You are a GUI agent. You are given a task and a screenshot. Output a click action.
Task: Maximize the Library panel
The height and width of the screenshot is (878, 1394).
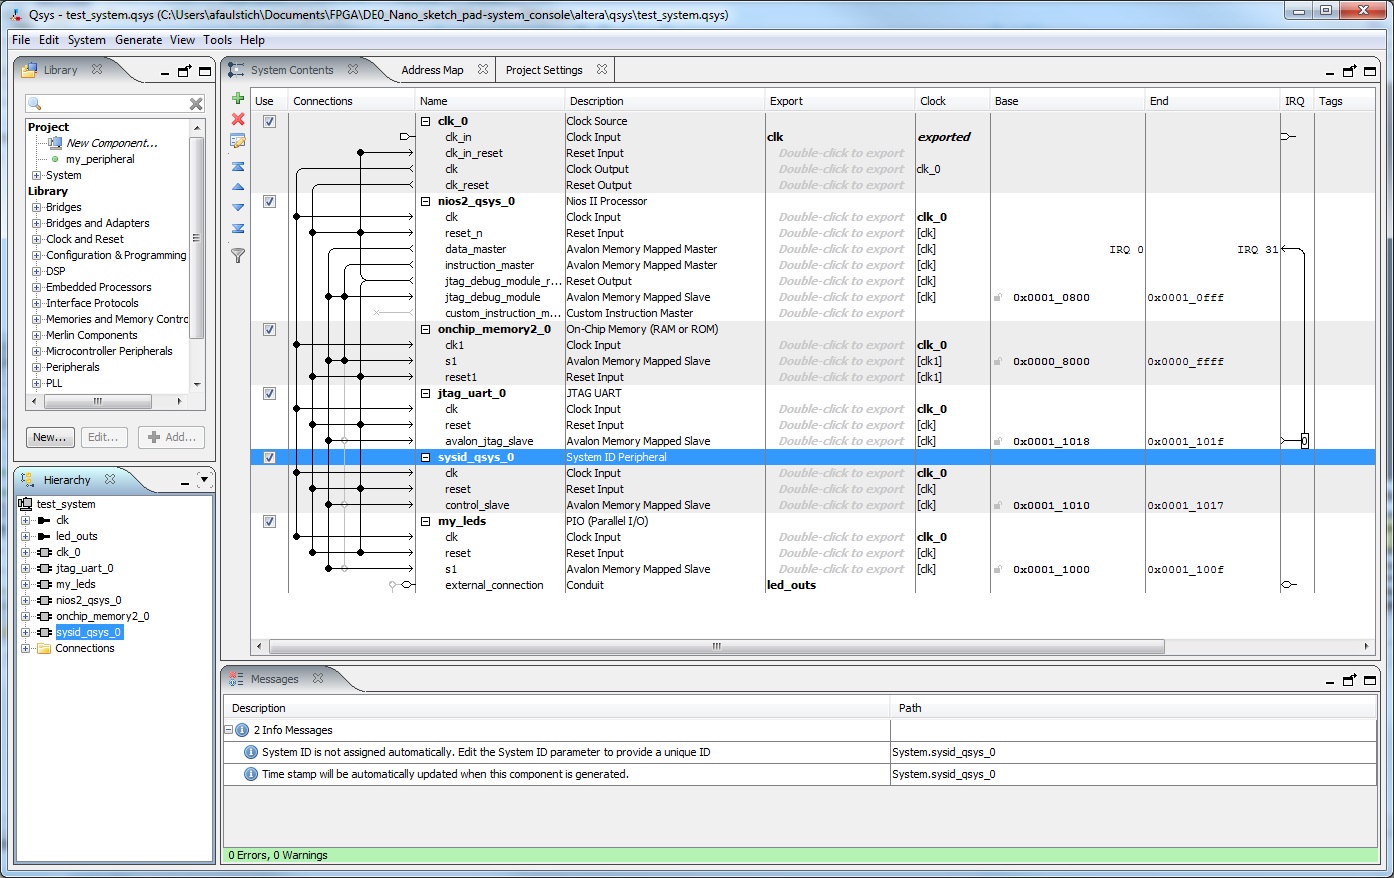[205, 72]
